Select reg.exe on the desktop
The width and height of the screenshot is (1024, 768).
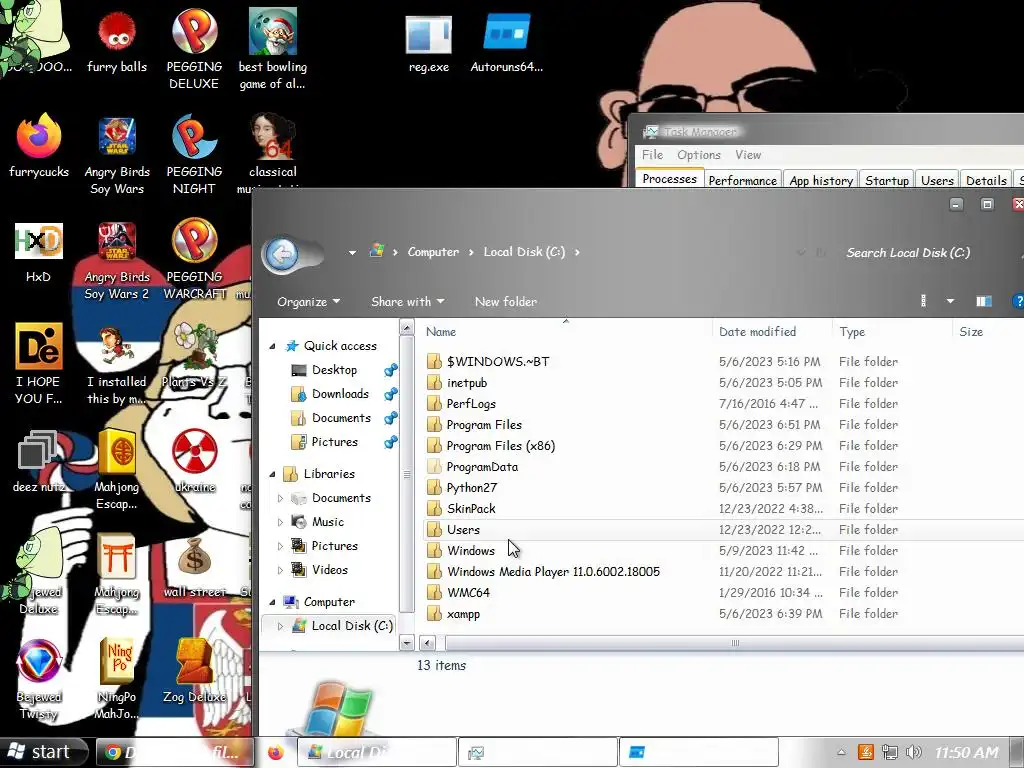coord(428,43)
